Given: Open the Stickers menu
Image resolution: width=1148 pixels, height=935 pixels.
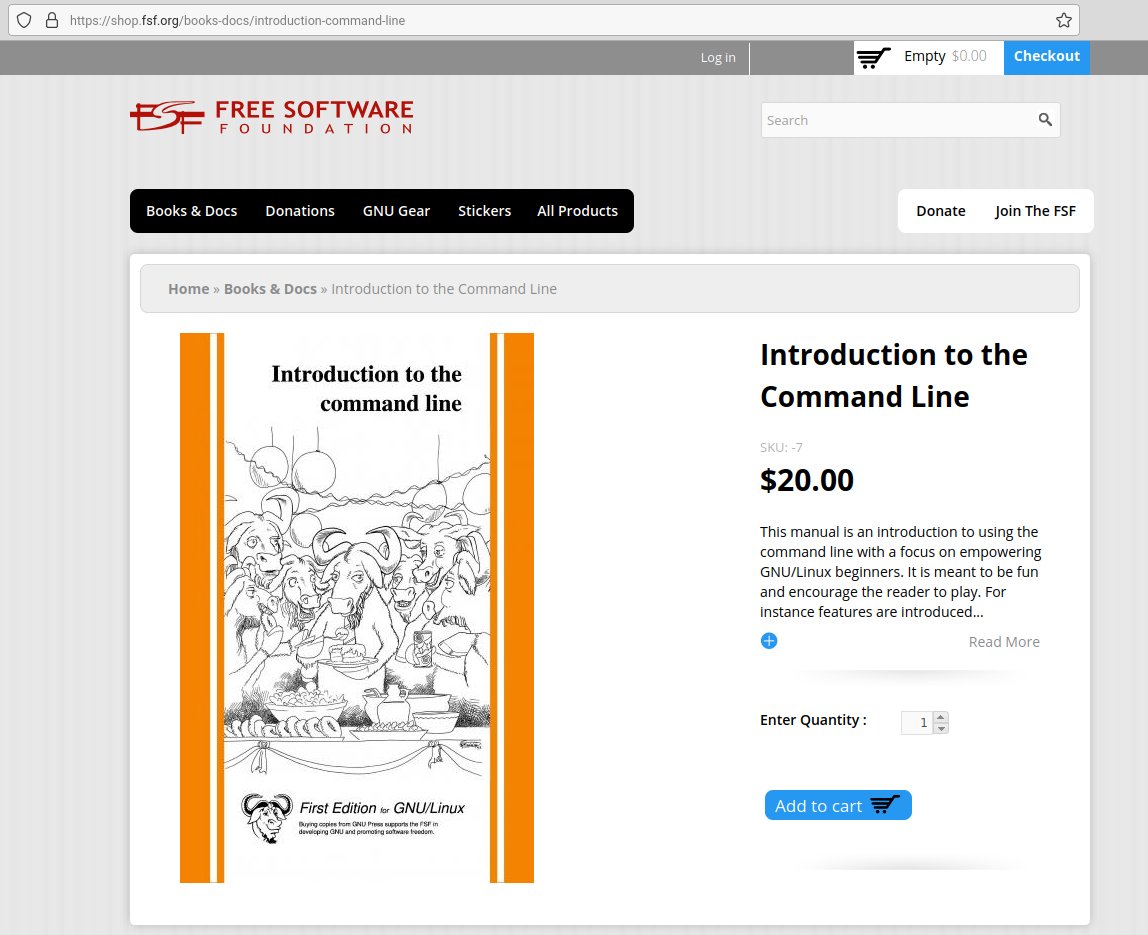Looking at the screenshot, I should [x=484, y=211].
